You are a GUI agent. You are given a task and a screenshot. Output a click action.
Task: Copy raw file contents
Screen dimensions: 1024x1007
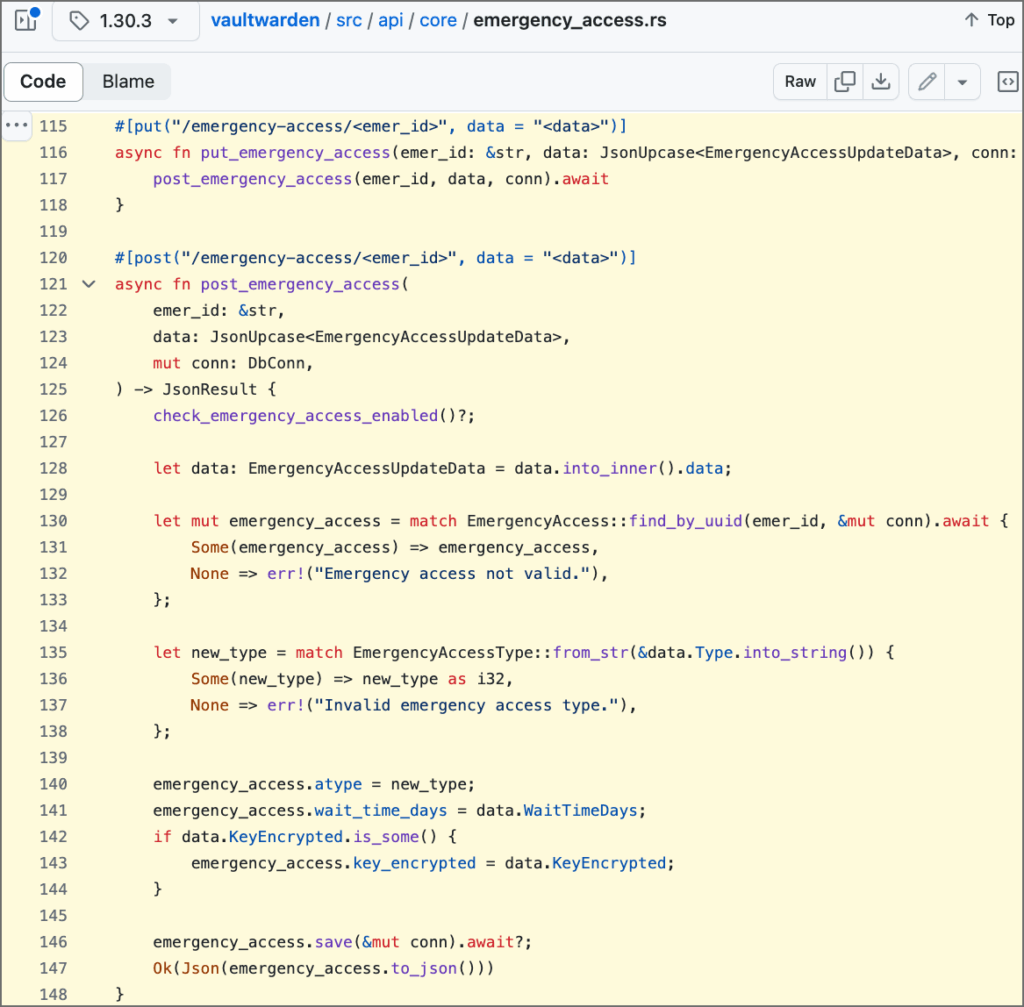tap(845, 82)
